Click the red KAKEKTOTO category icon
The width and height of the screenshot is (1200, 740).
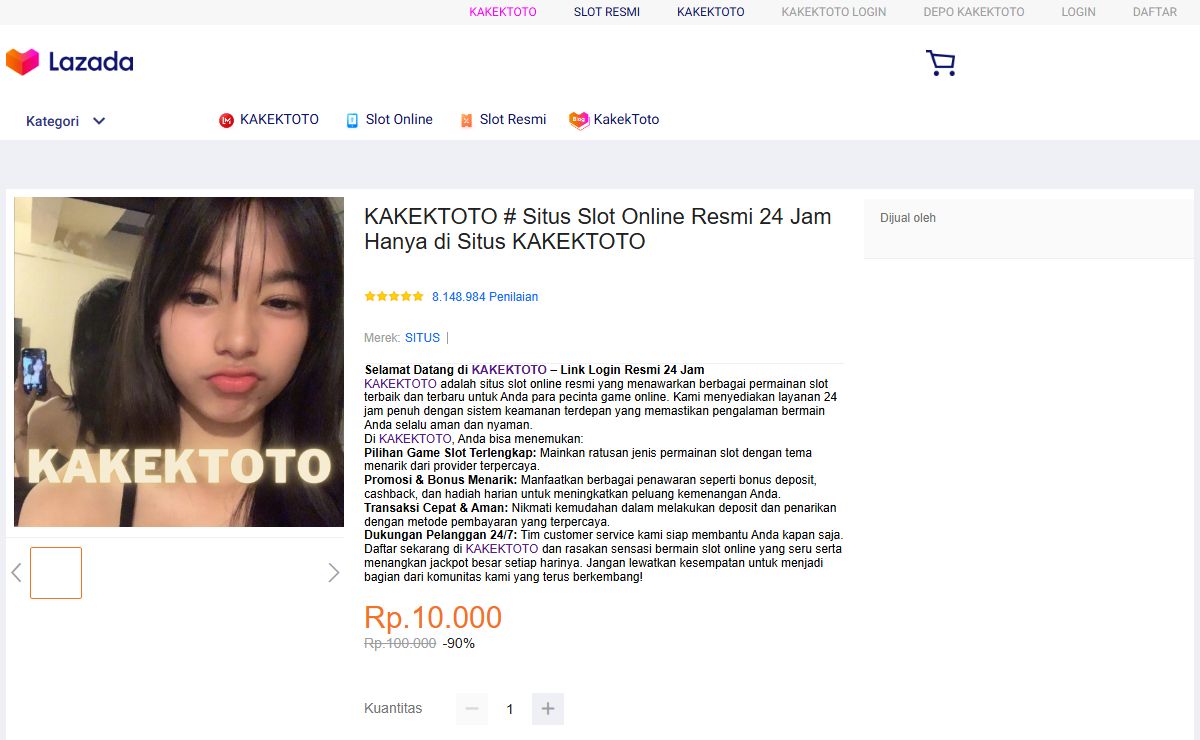click(x=226, y=120)
